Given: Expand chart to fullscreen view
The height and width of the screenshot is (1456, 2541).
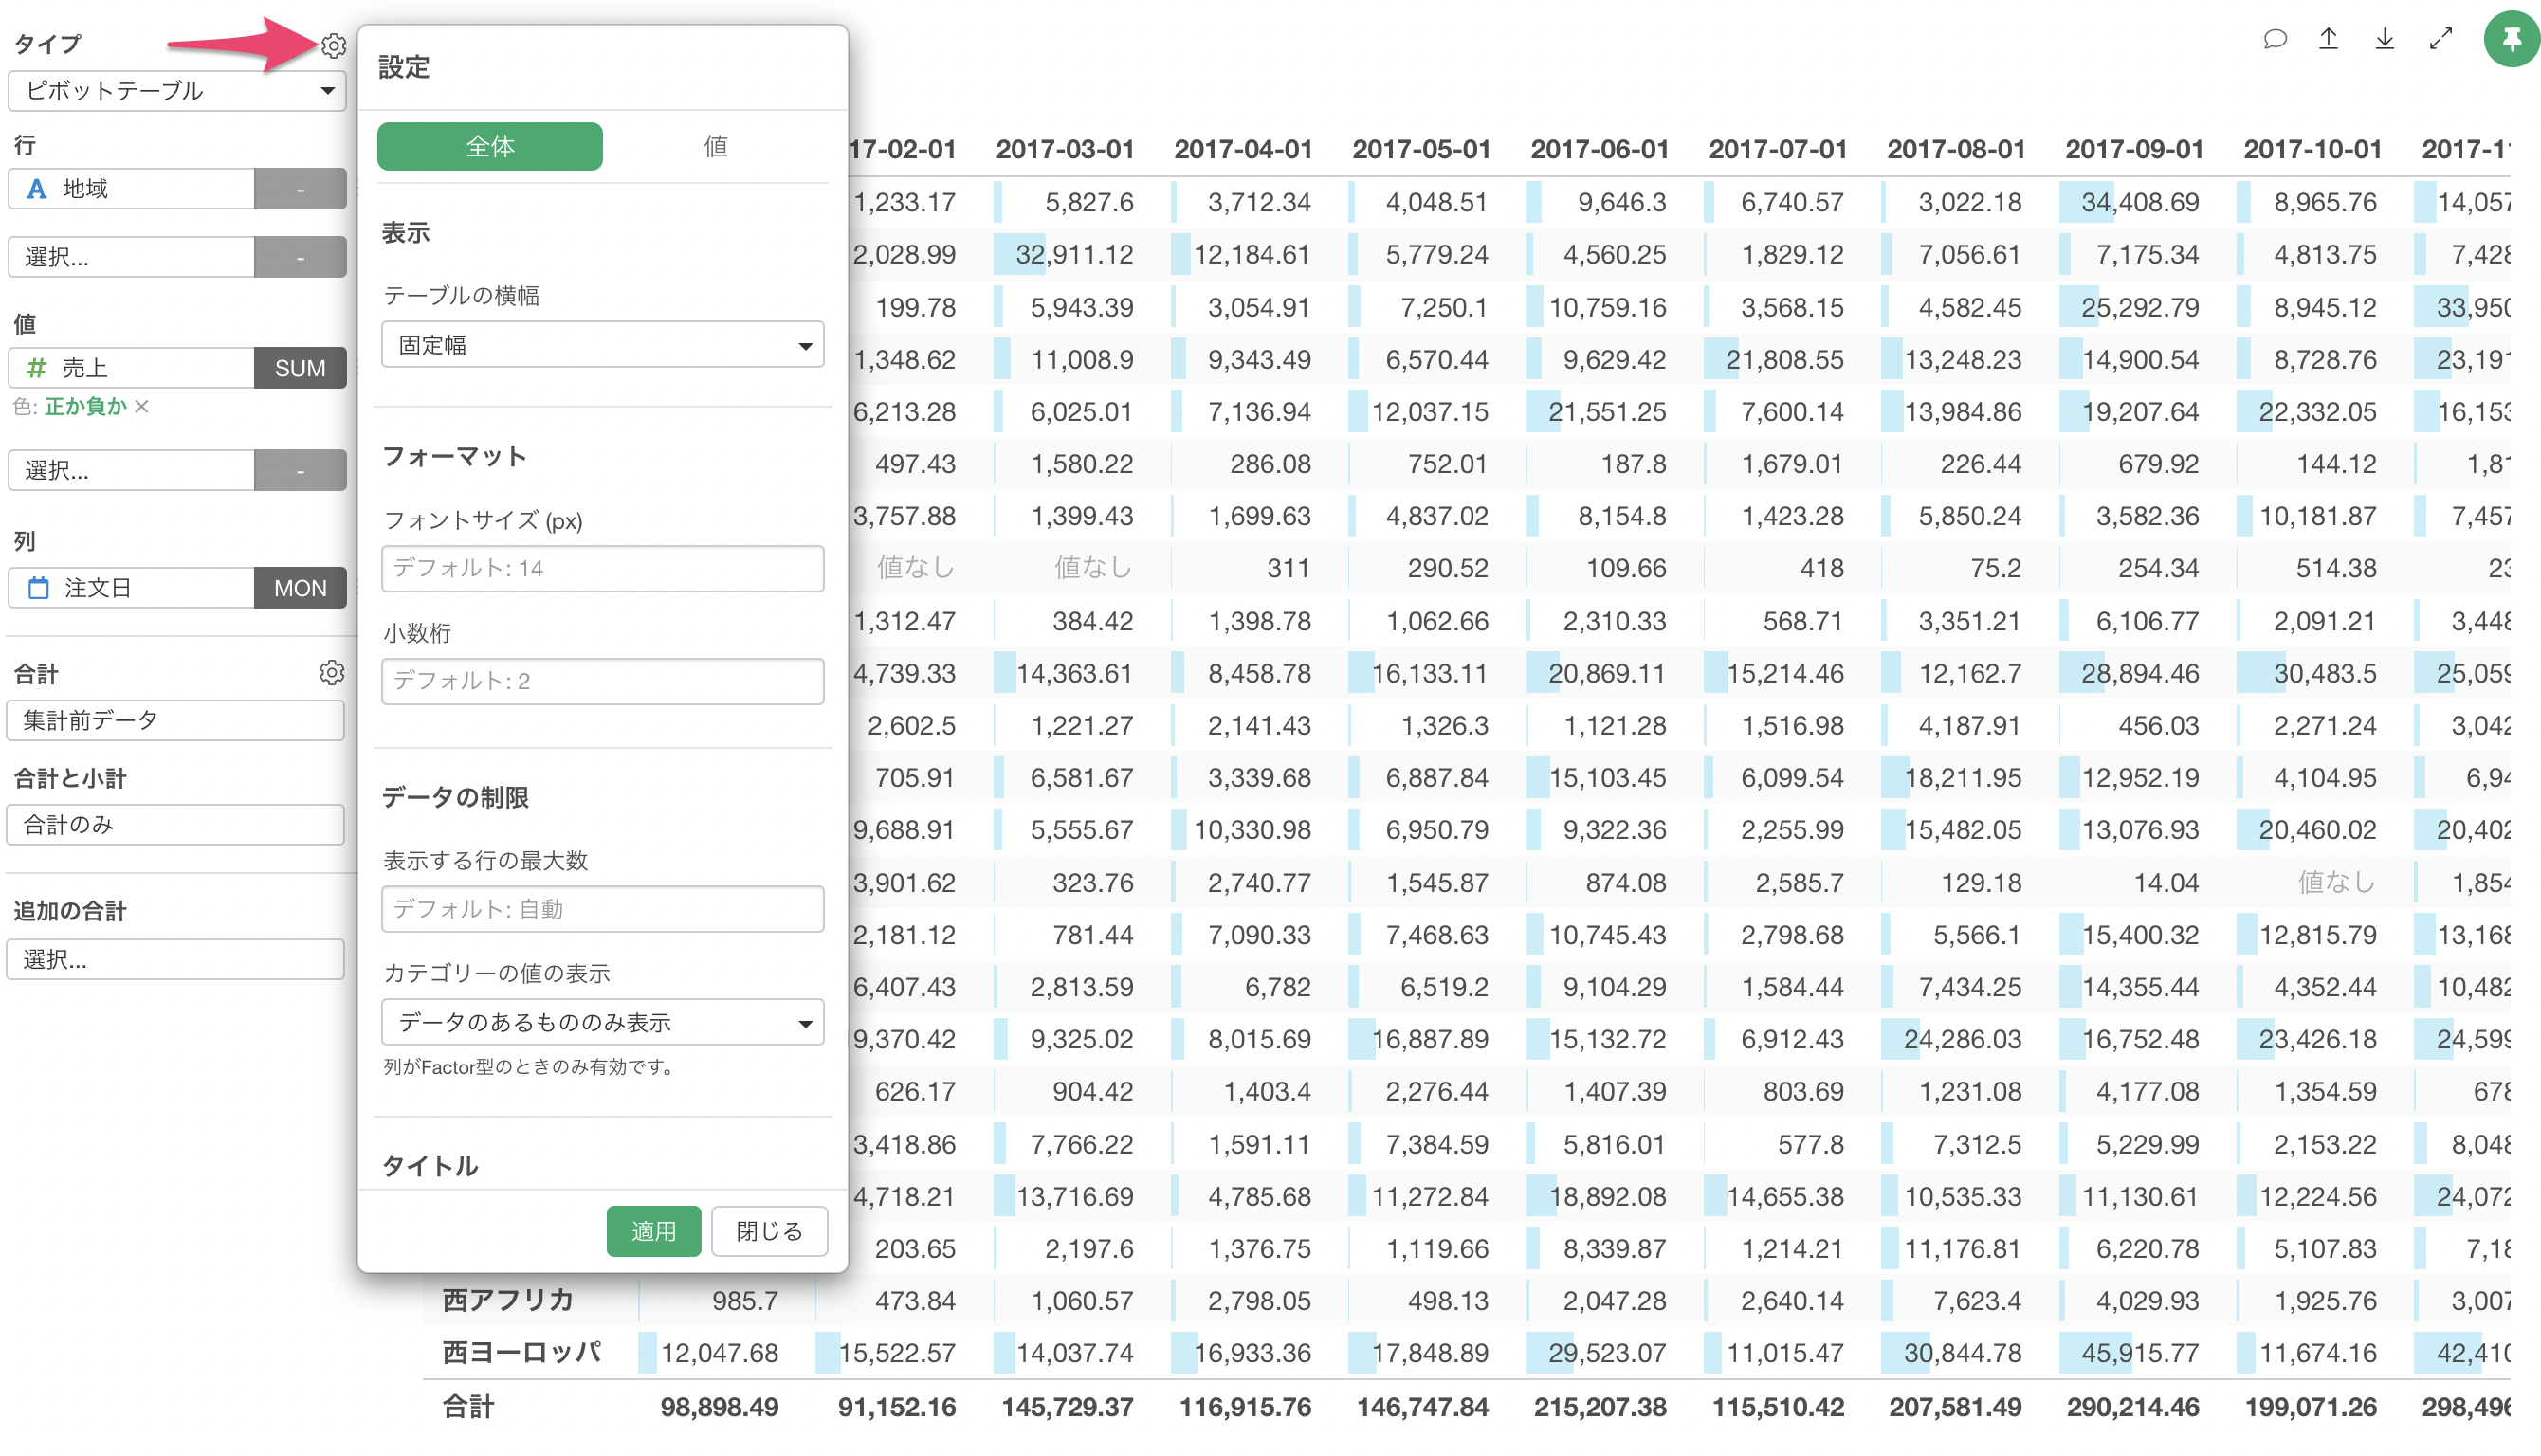Looking at the screenshot, I should (2441, 39).
